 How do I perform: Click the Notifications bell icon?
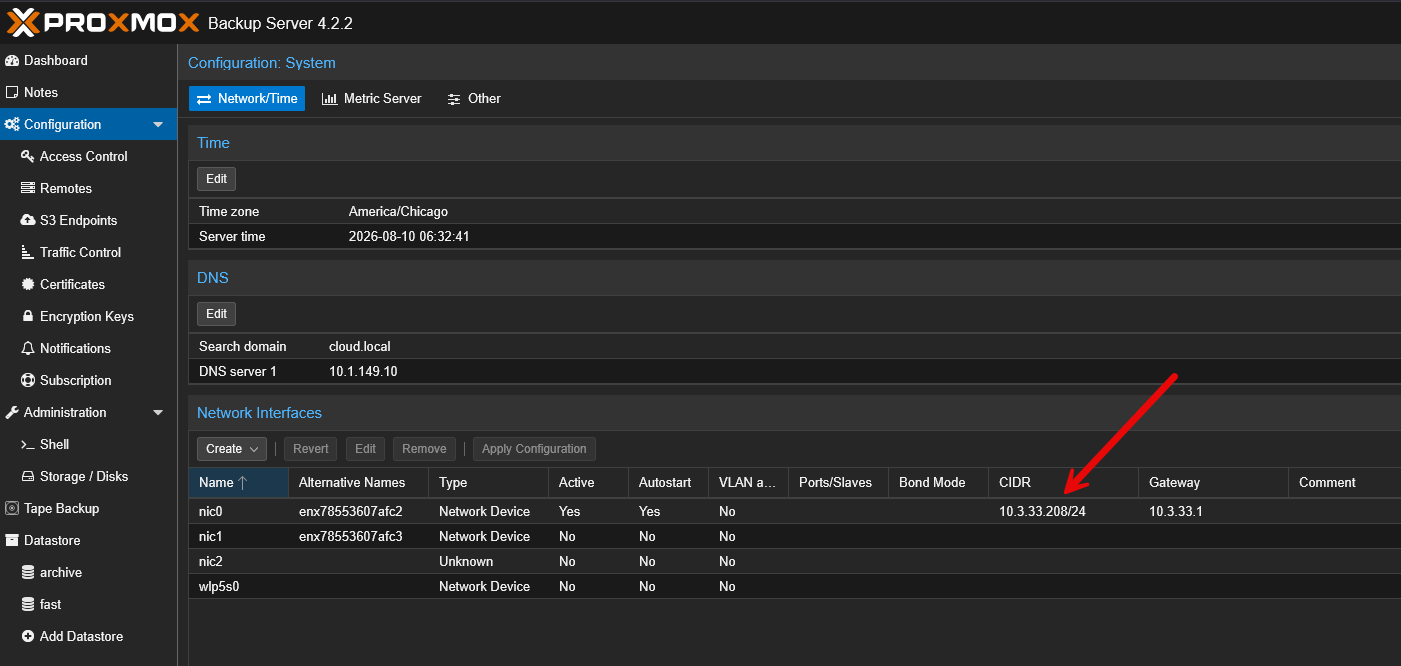(28, 348)
